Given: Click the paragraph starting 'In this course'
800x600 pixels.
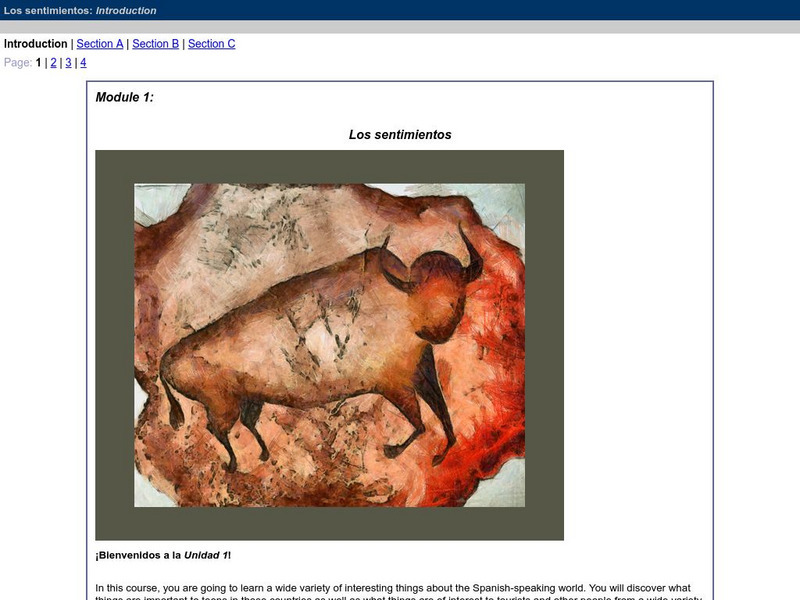Looking at the screenshot, I should [x=399, y=593].
